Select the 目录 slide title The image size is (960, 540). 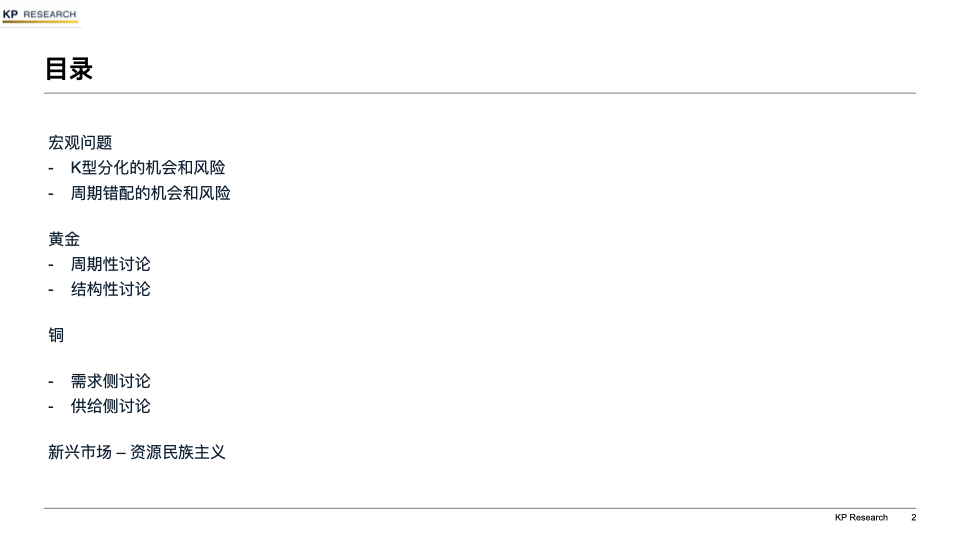coord(69,69)
